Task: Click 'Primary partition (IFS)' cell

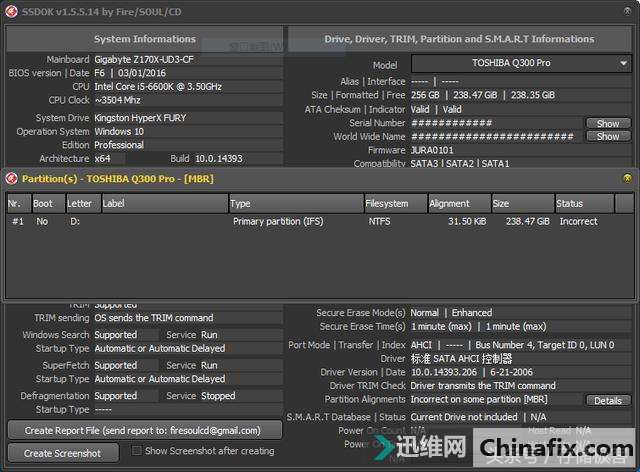Action: pos(278,221)
